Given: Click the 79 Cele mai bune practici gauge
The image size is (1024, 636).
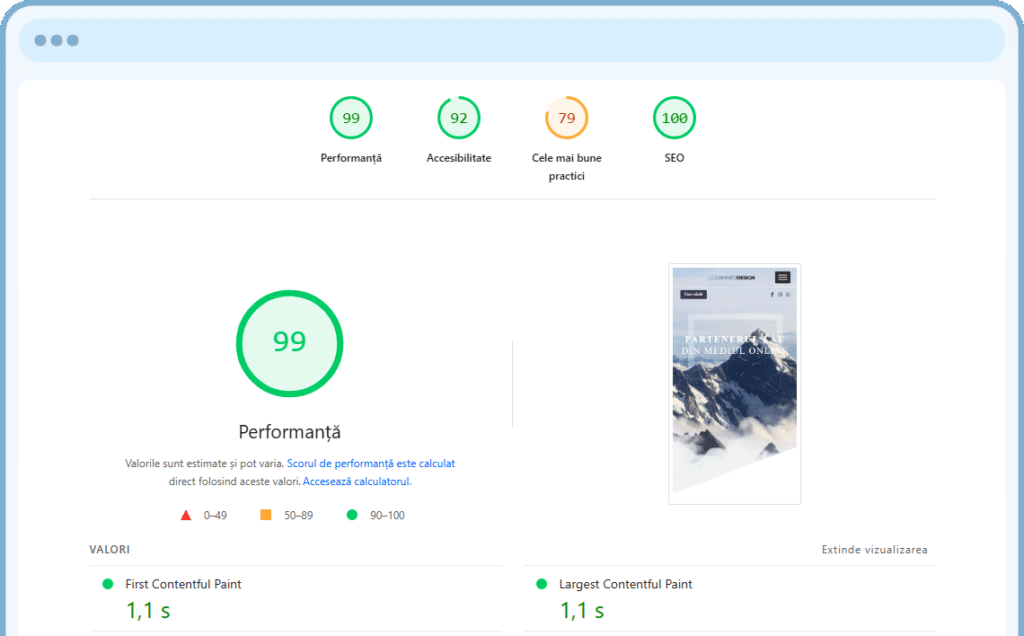Looking at the screenshot, I should coord(566,118).
